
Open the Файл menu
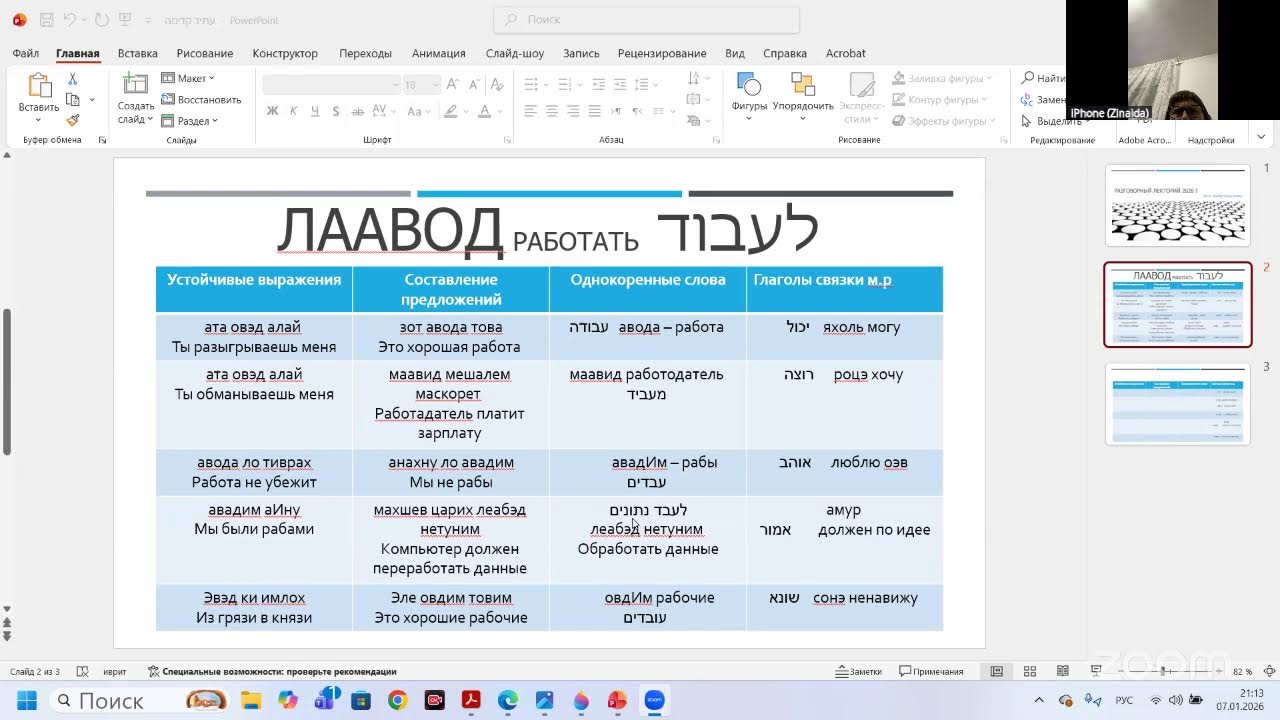pyautogui.click(x=26, y=53)
